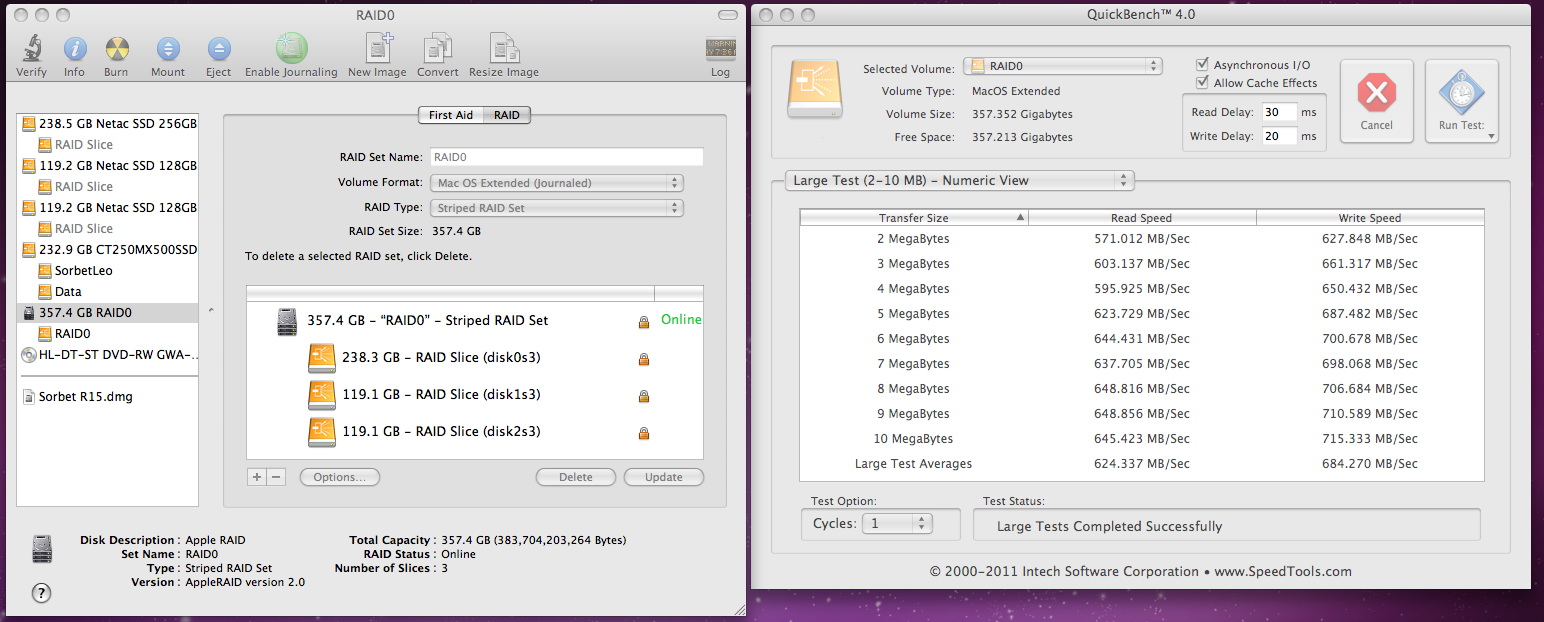The width and height of the screenshot is (1544, 622).
Task: Toggle the Allow Cache Effects checkbox
Action: tap(1203, 83)
